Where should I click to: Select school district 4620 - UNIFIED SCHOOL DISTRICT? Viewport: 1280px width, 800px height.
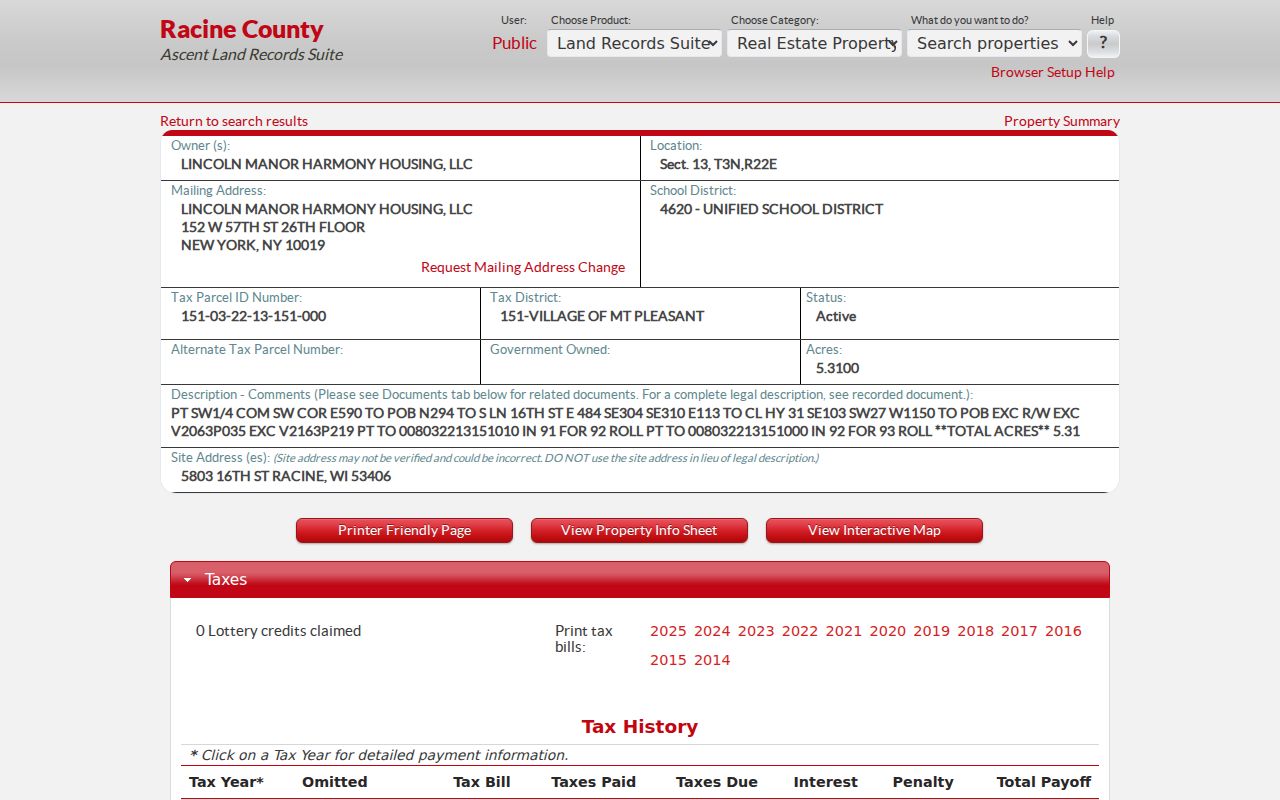[772, 209]
